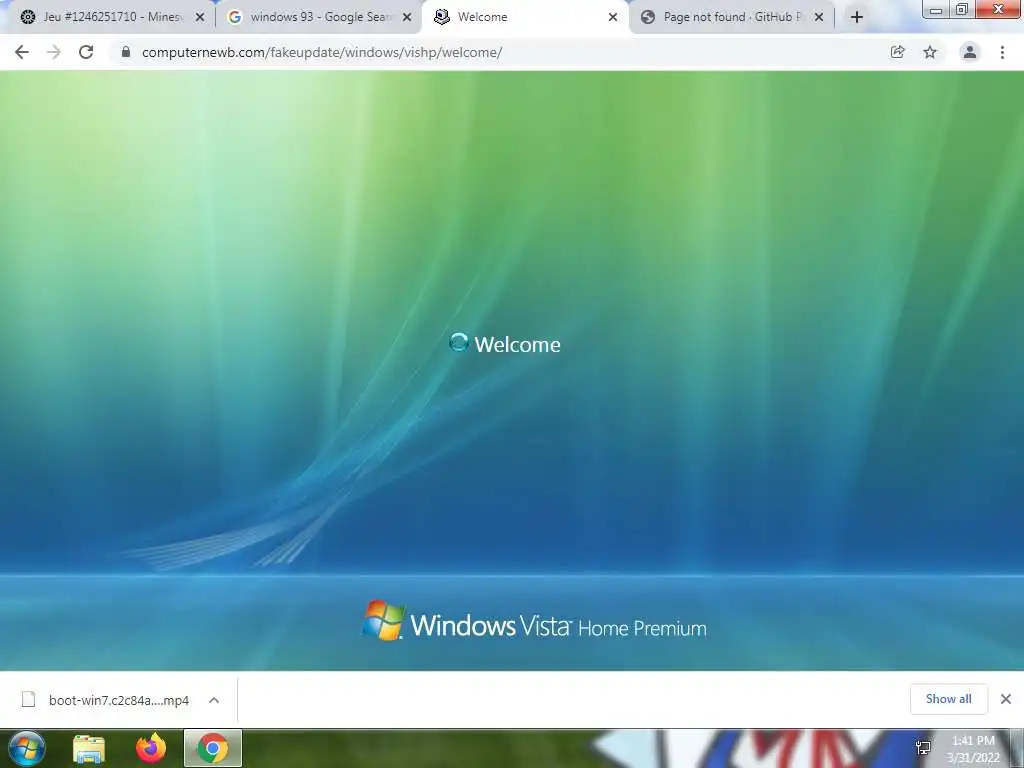The height and width of the screenshot is (768, 1024).
Task: Open a new browser tab
Action: coord(857,17)
